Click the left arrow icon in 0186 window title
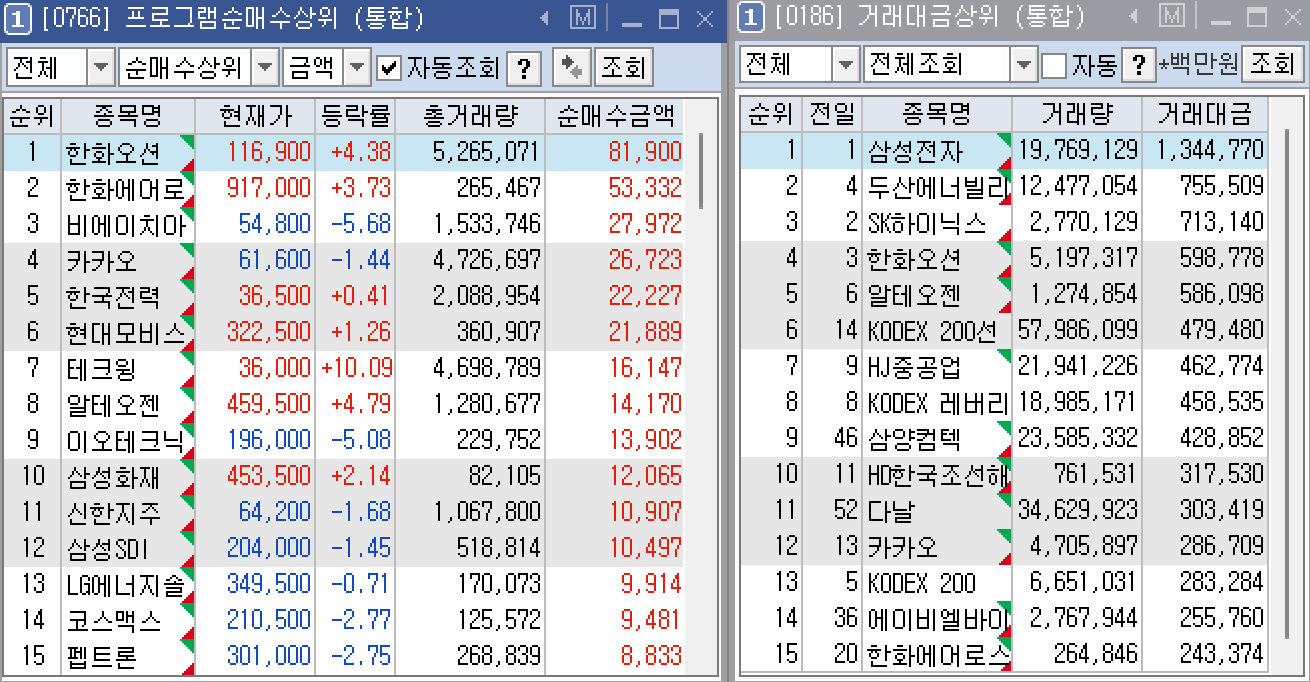Screen dimensions: 1310x682 pos(1134,17)
